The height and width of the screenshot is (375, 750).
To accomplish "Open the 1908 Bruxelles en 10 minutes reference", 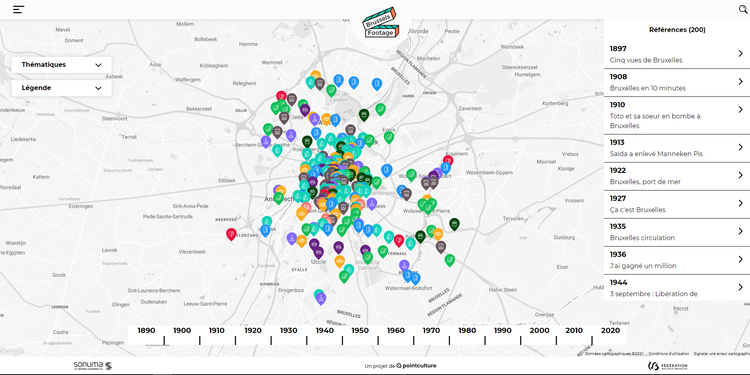I will click(677, 83).
